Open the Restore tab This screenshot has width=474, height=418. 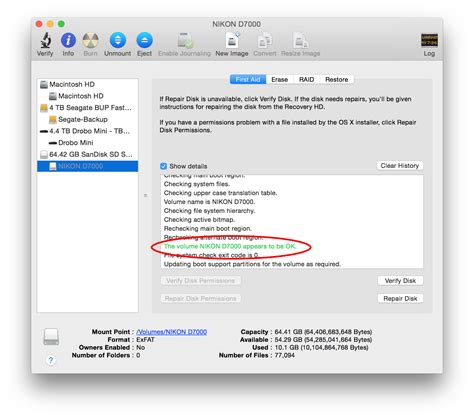[x=337, y=79]
